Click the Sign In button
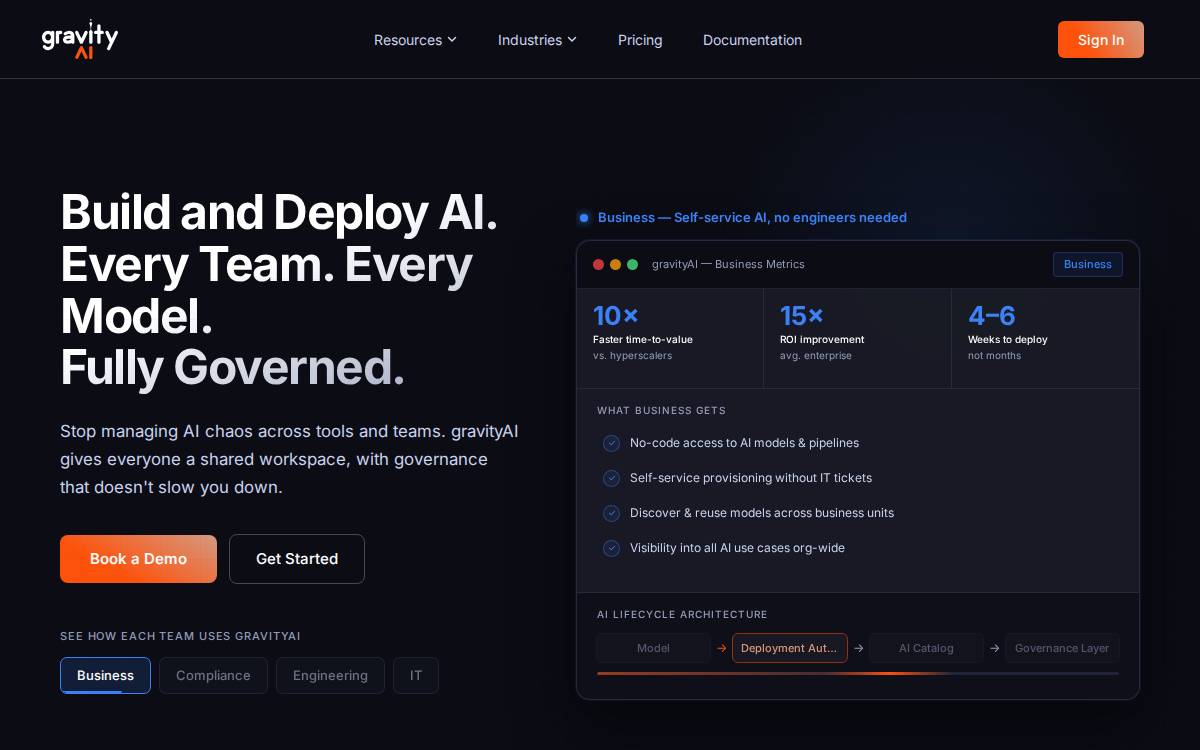The width and height of the screenshot is (1200, 750). (1101, 40)
